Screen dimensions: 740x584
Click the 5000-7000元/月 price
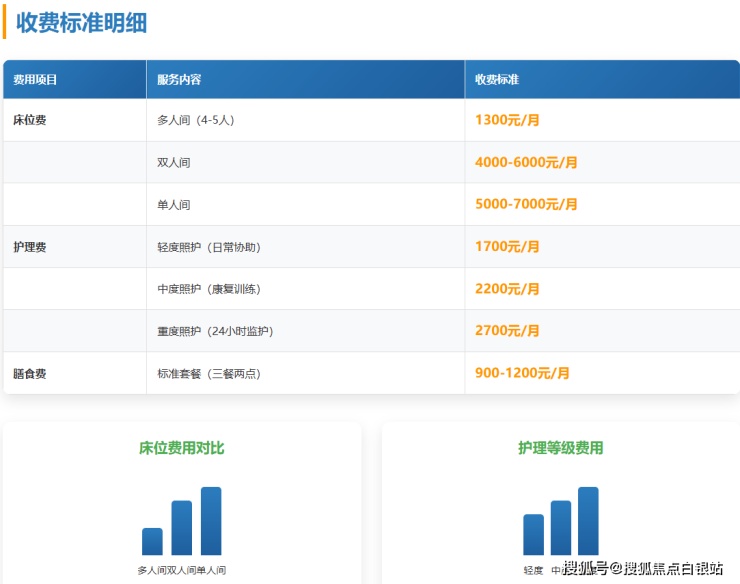pyautogui.click(x=526, y=204)
